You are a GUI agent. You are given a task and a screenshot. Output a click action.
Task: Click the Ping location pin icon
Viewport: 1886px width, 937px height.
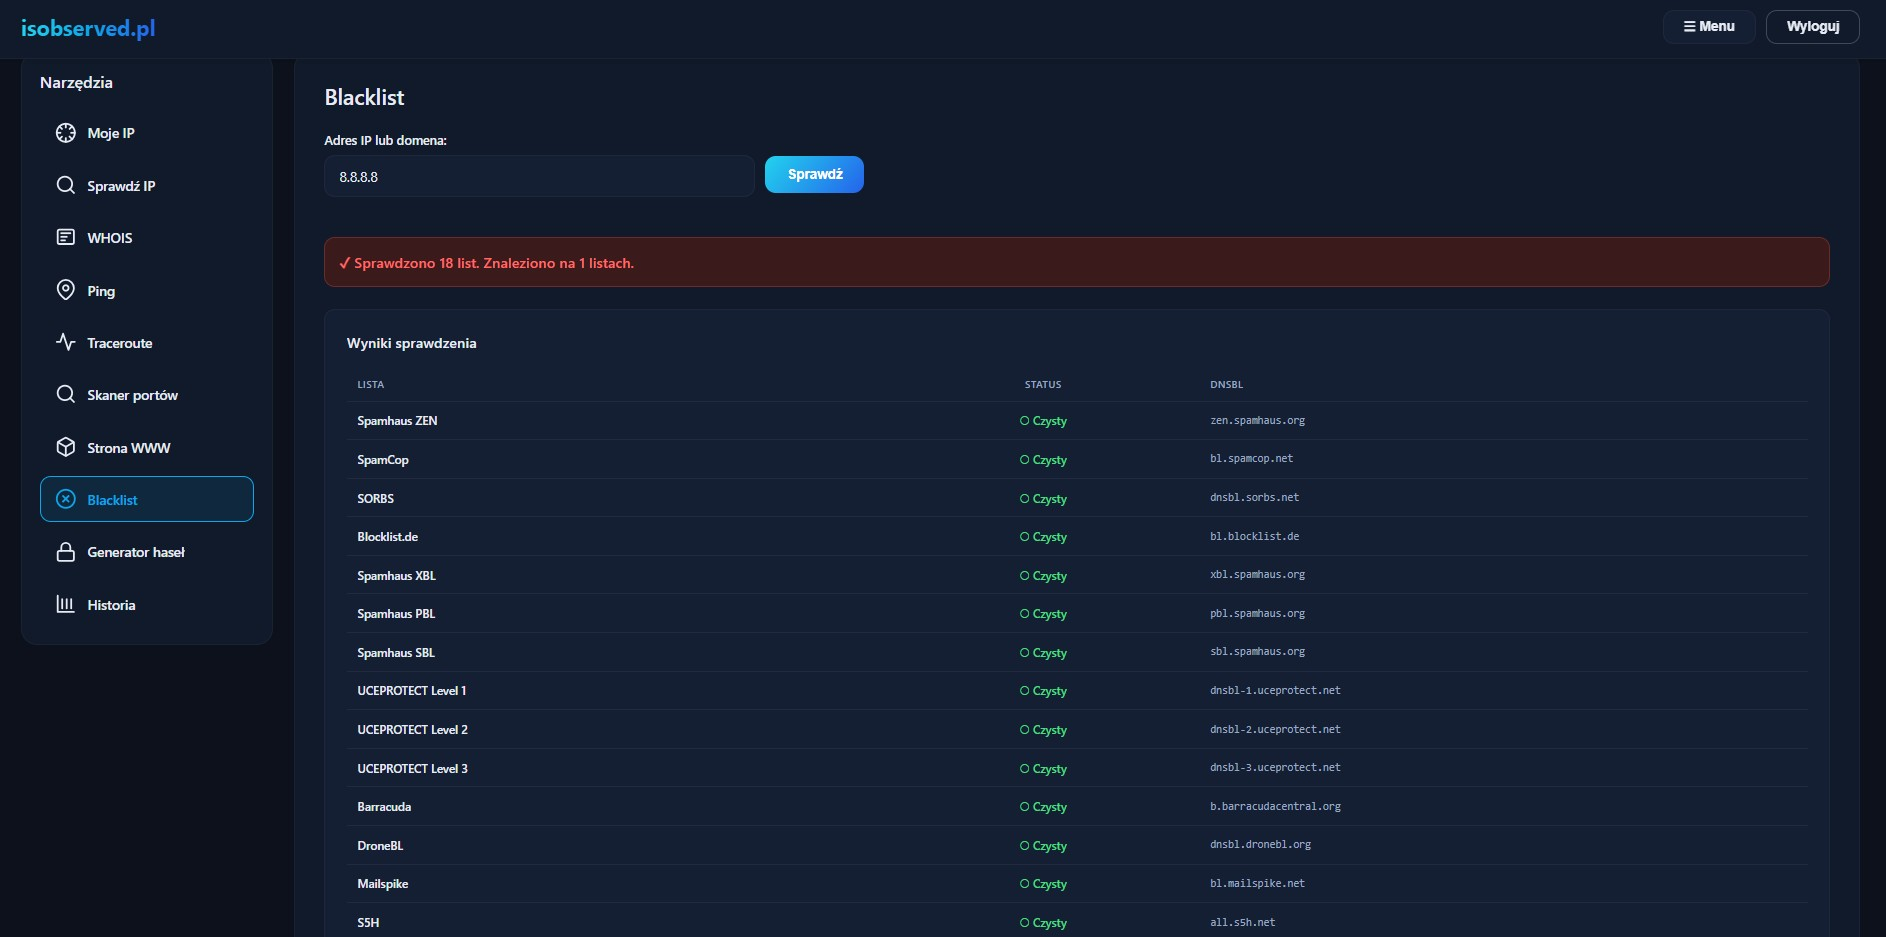(x=66, y=290)
